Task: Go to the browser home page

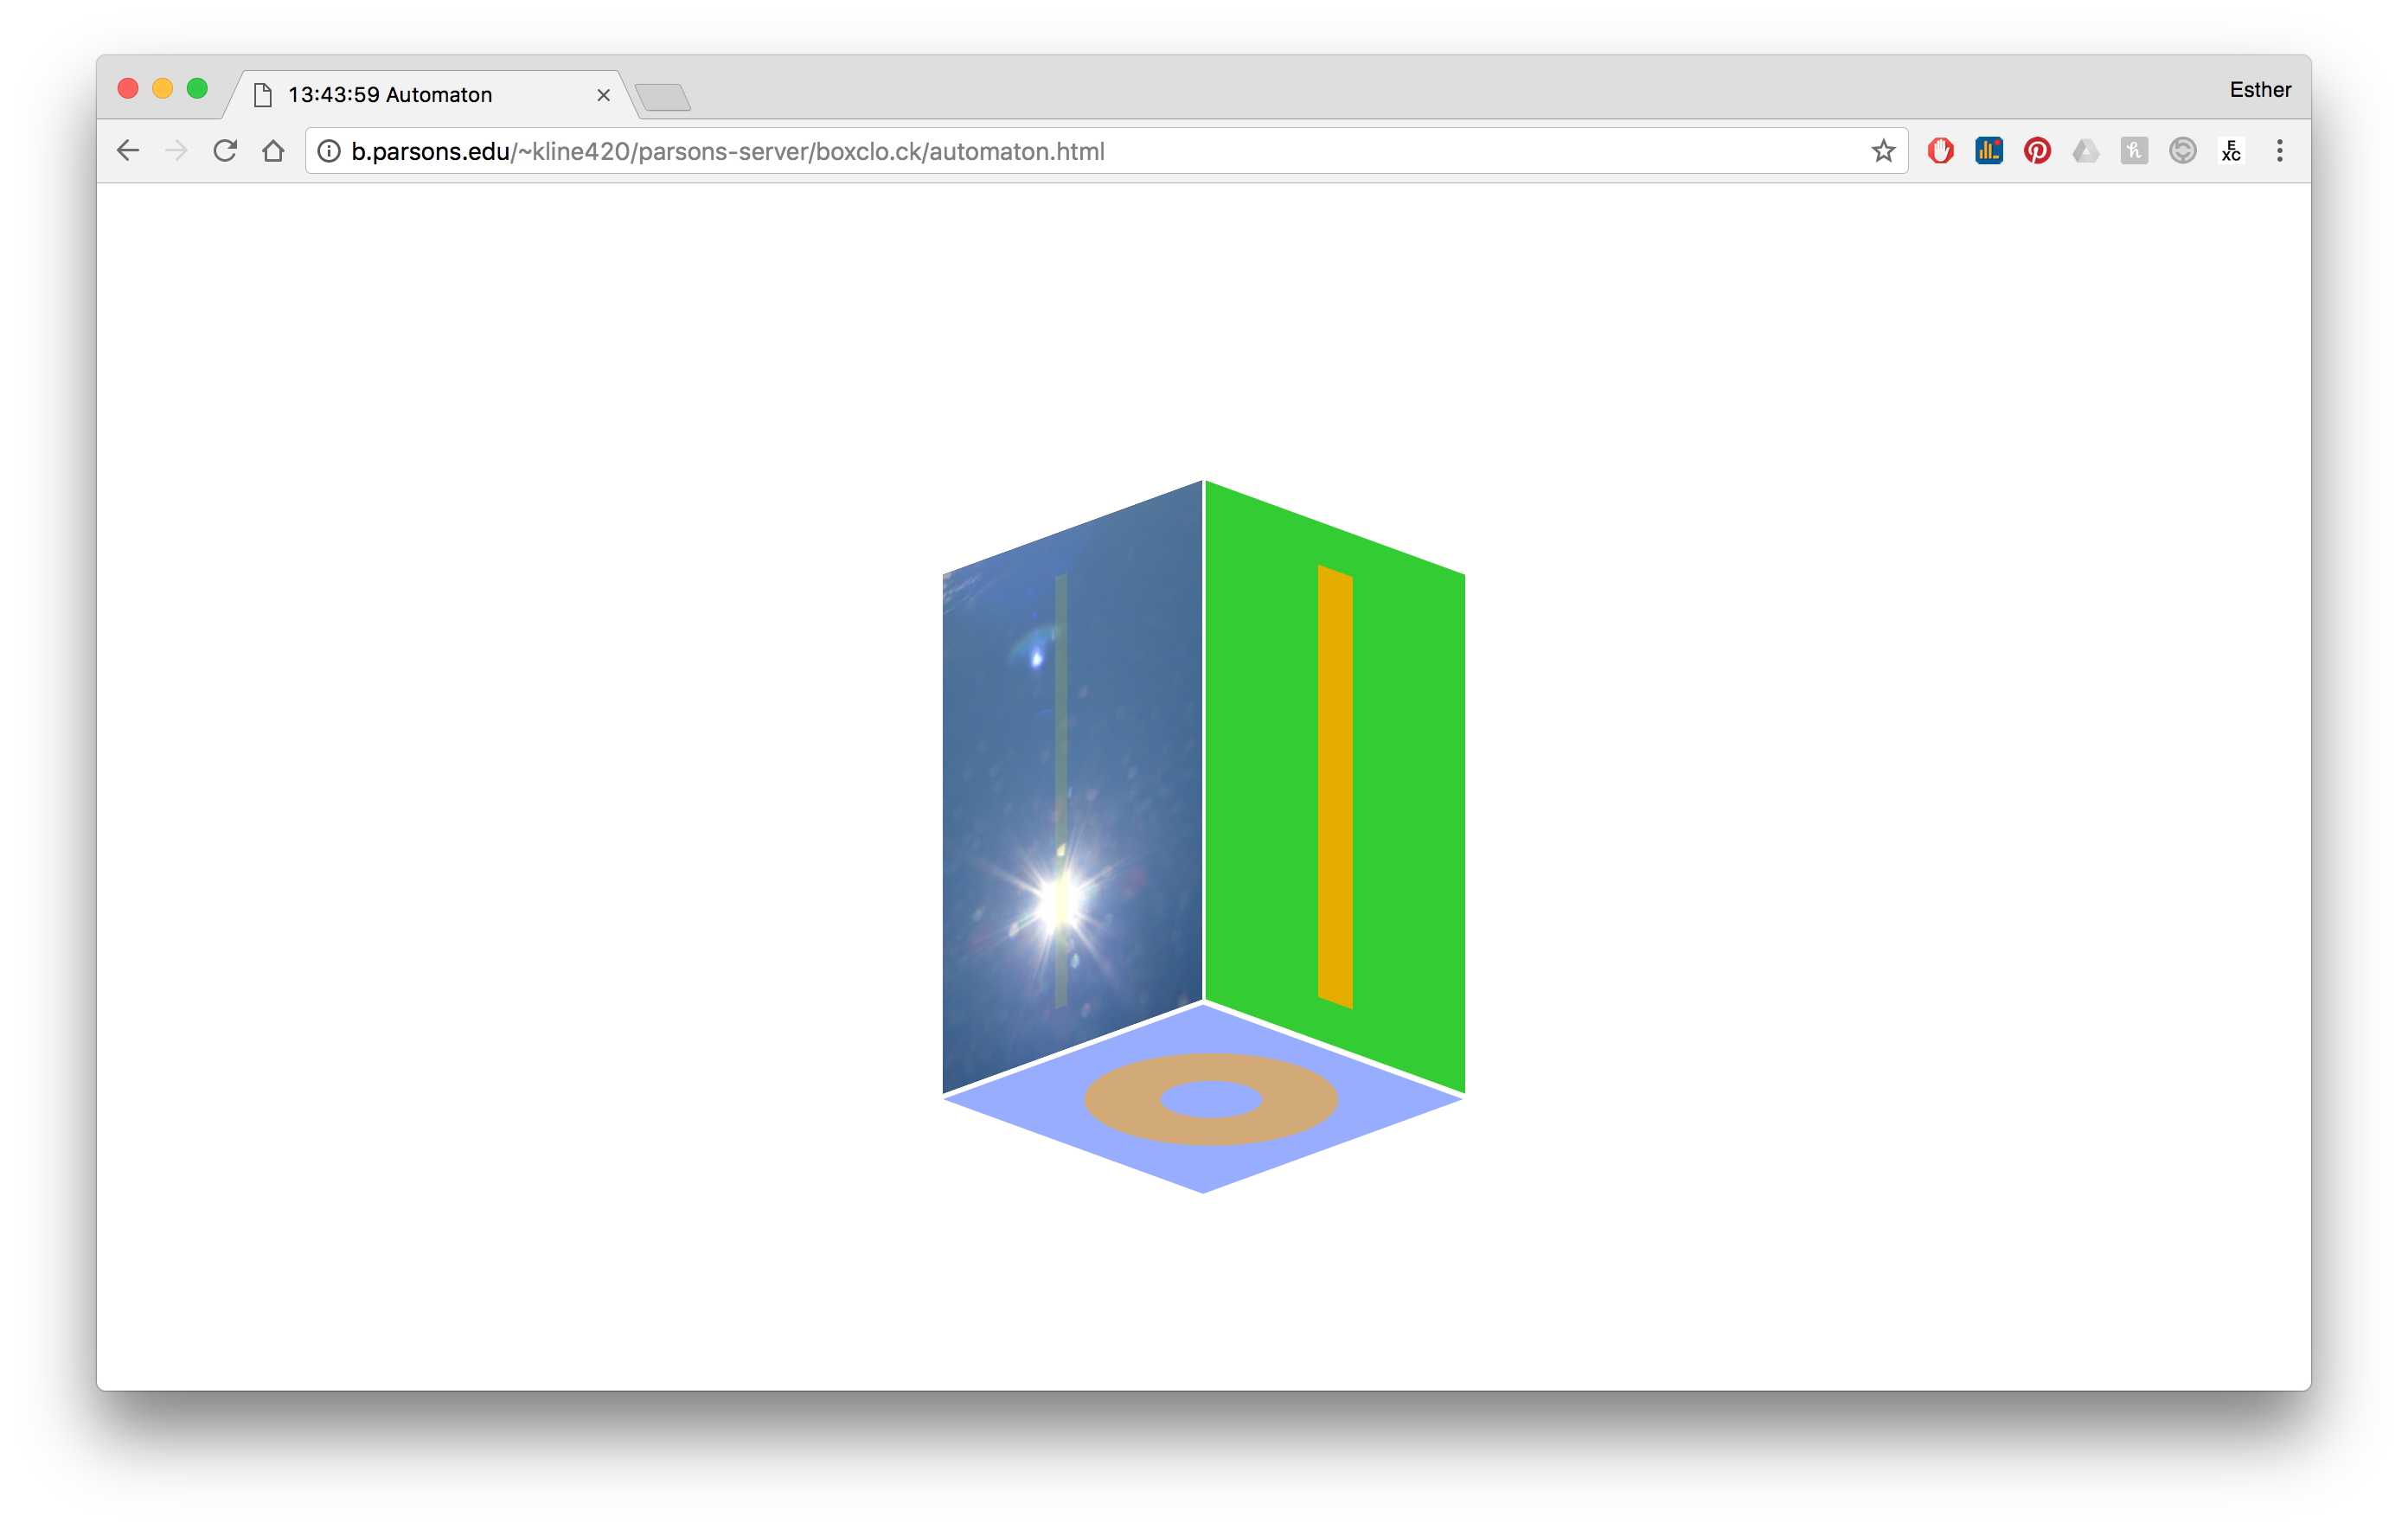Action: click(273, 151)
